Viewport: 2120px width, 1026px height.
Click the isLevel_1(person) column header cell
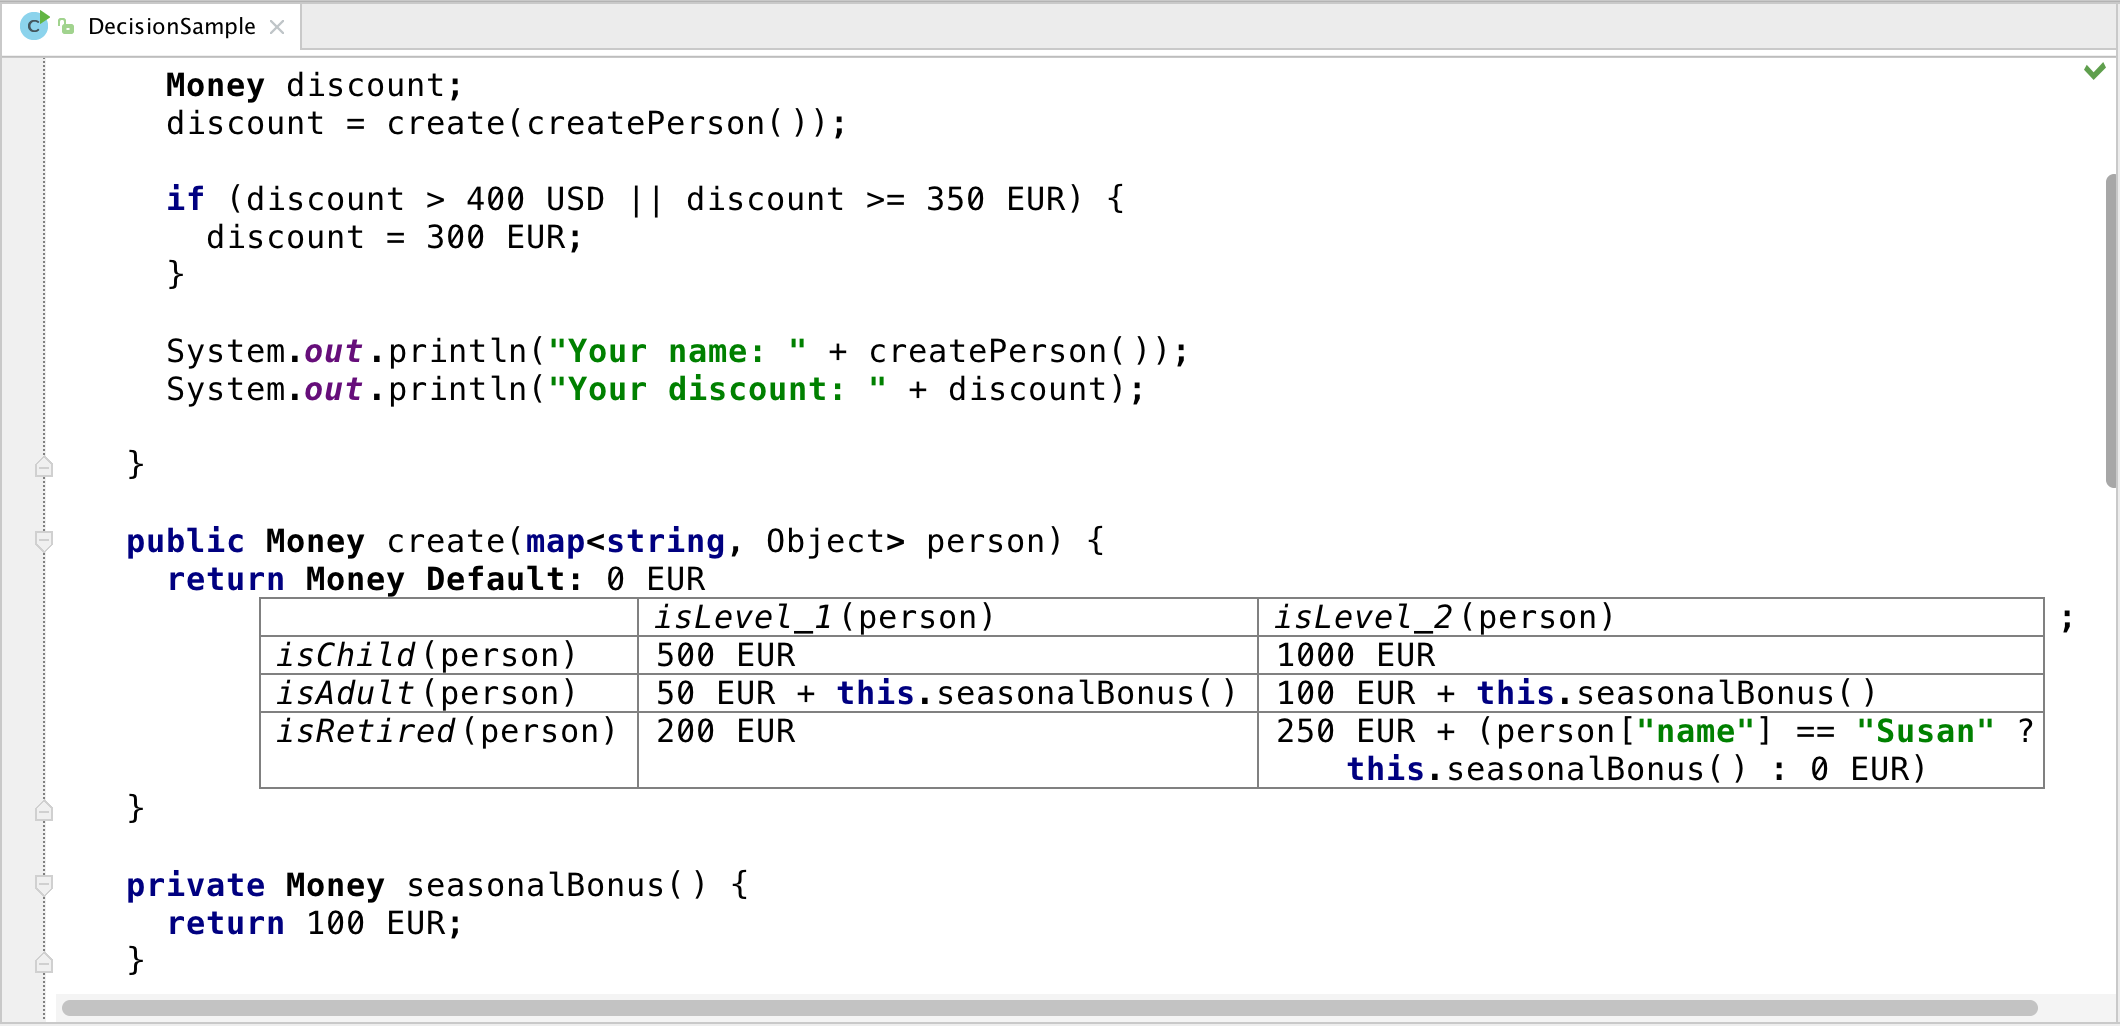pos(824,617)
